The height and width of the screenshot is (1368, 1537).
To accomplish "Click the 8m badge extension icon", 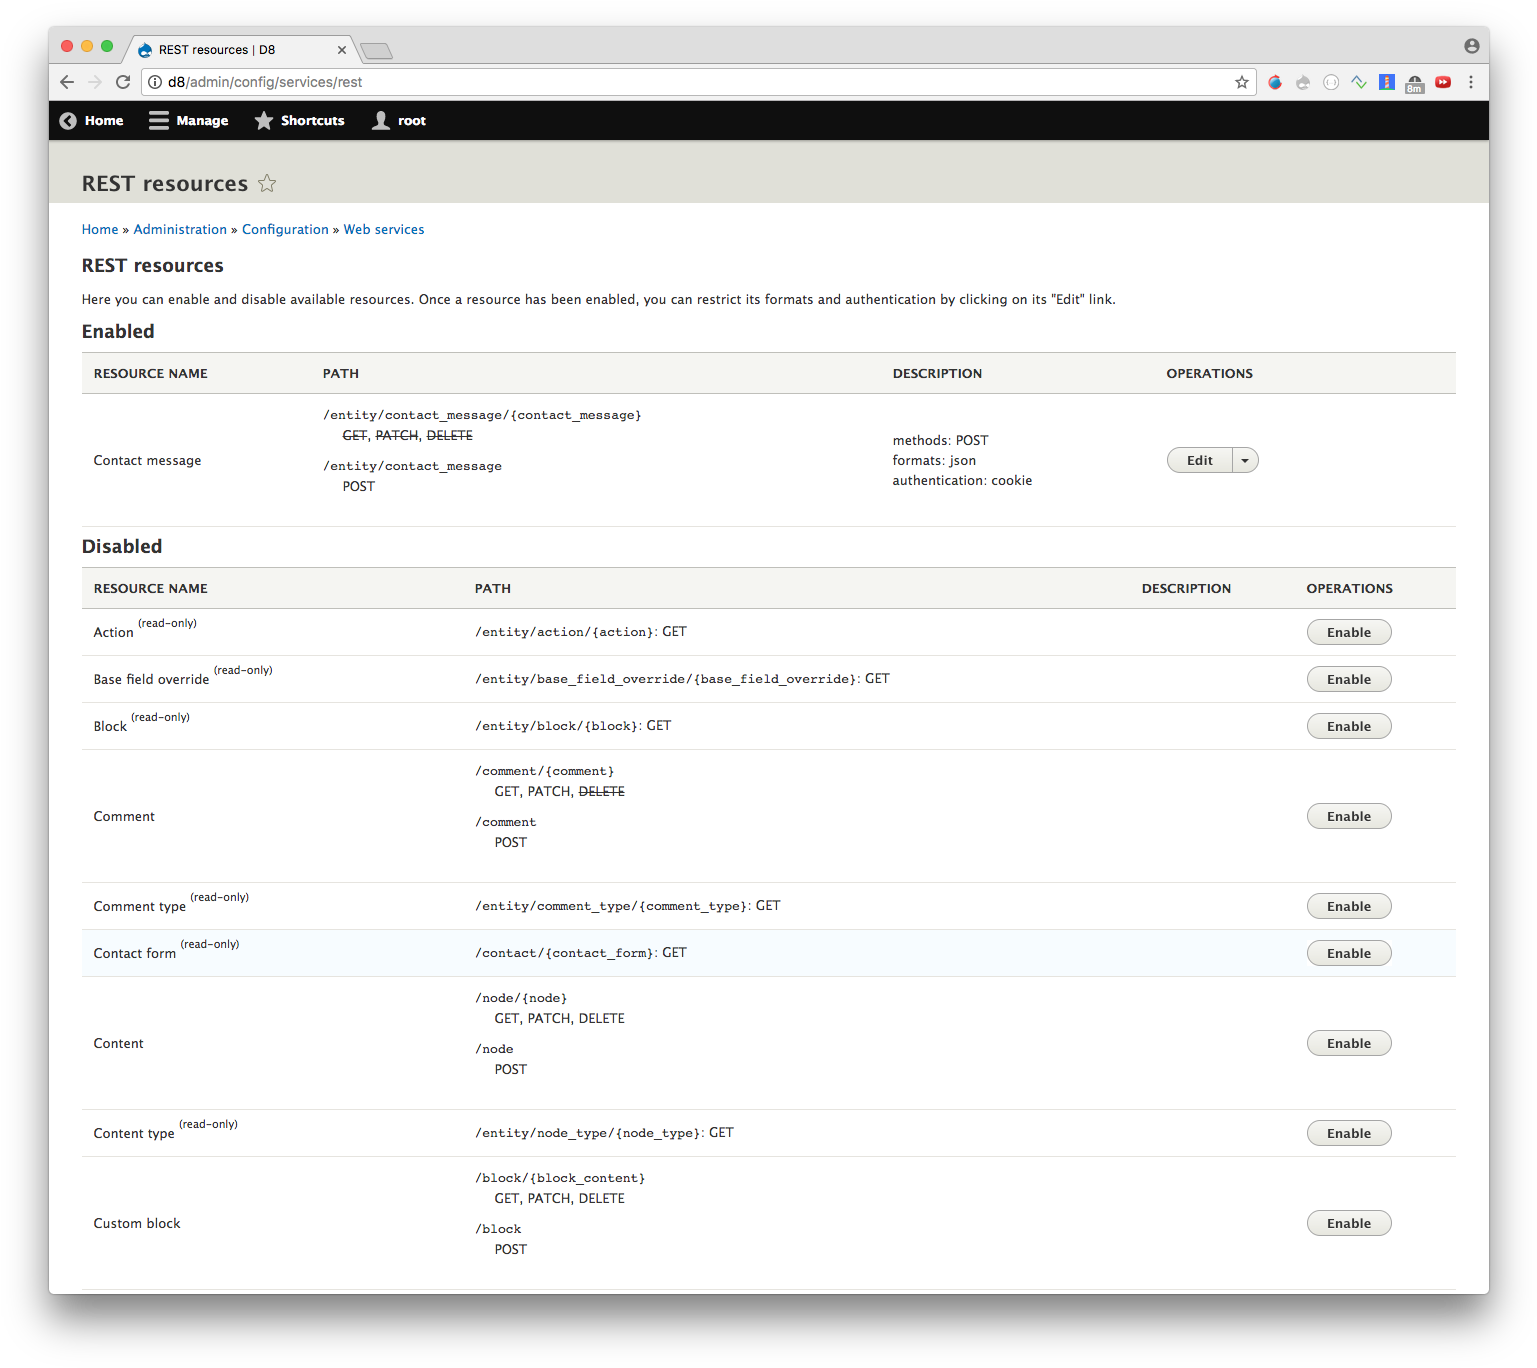I will (1415, 83).
